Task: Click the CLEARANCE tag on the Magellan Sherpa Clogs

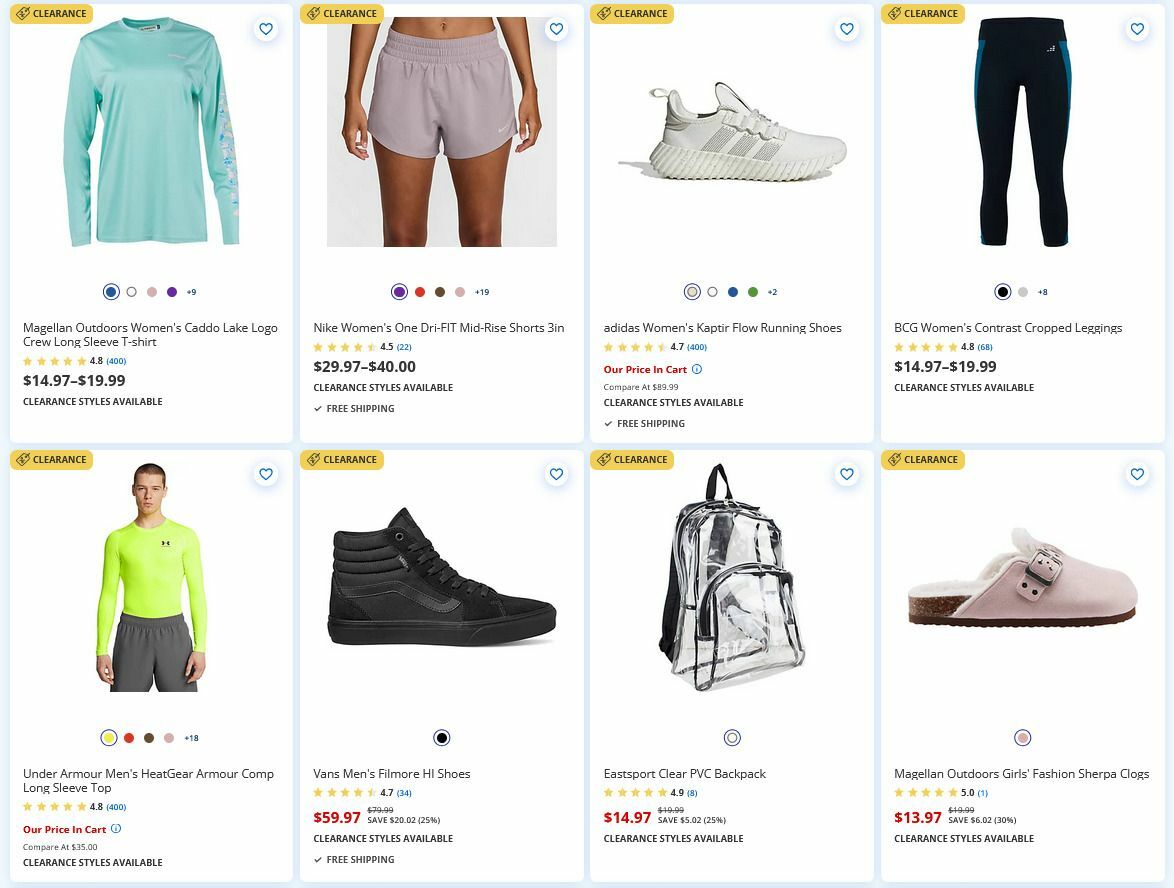Action: point(922,459)
